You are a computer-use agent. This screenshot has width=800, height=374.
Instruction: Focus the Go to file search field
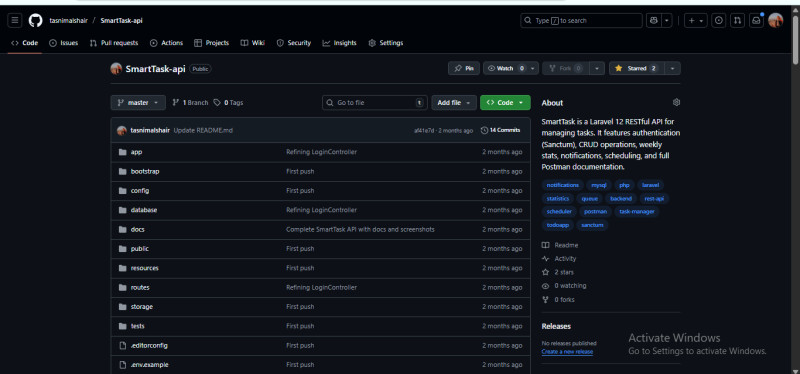tap(375, 103)
